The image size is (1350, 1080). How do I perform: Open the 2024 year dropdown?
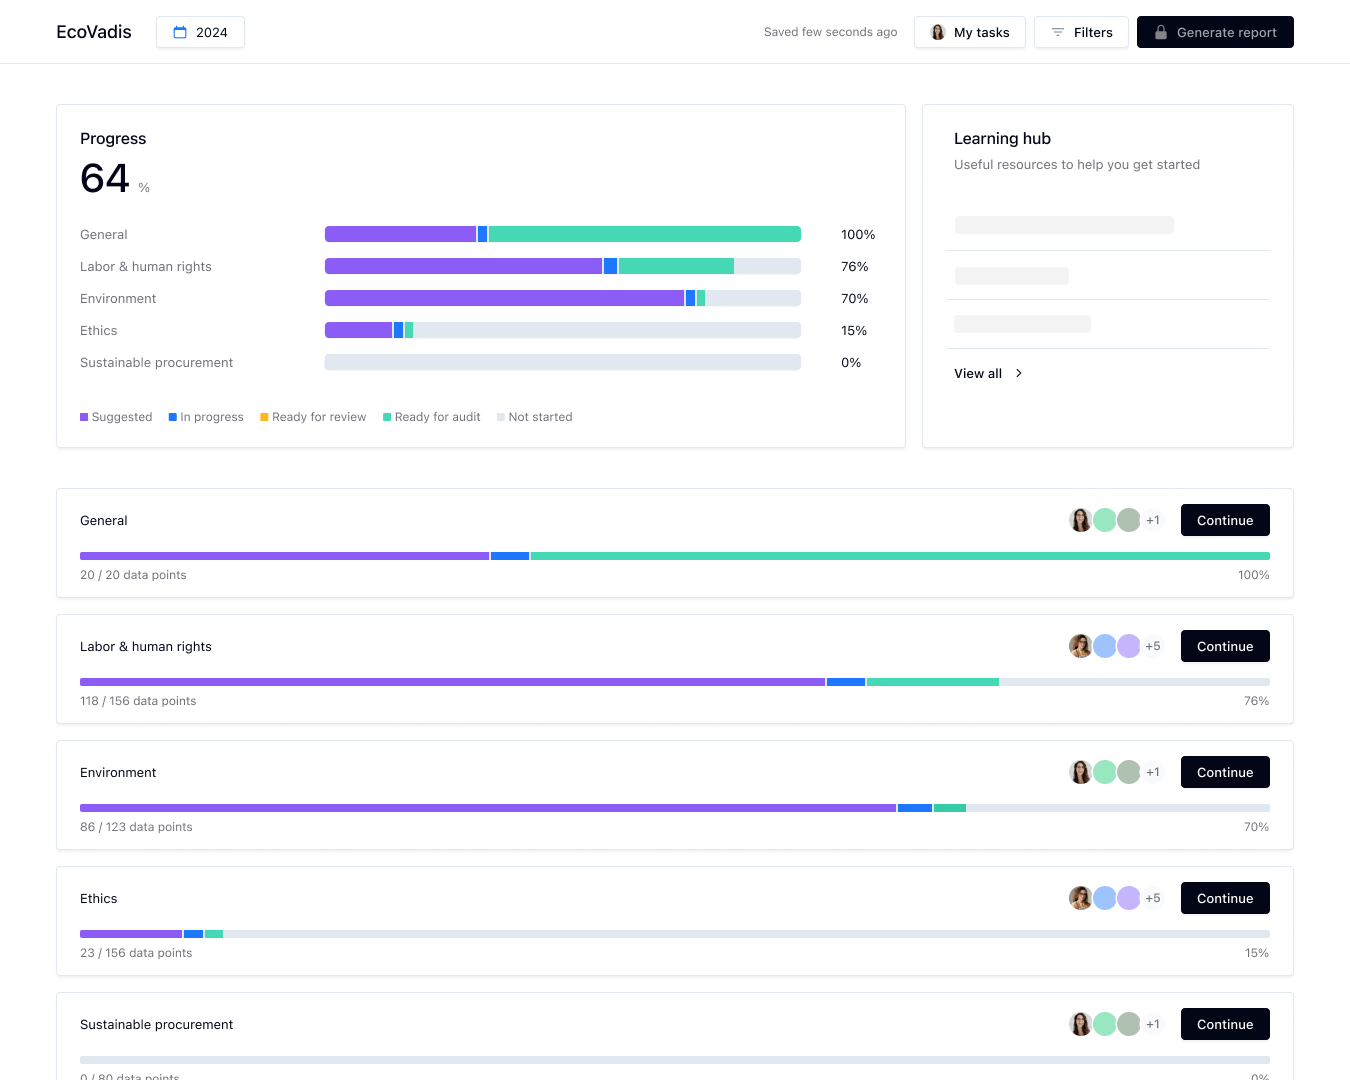pos(200,31)
